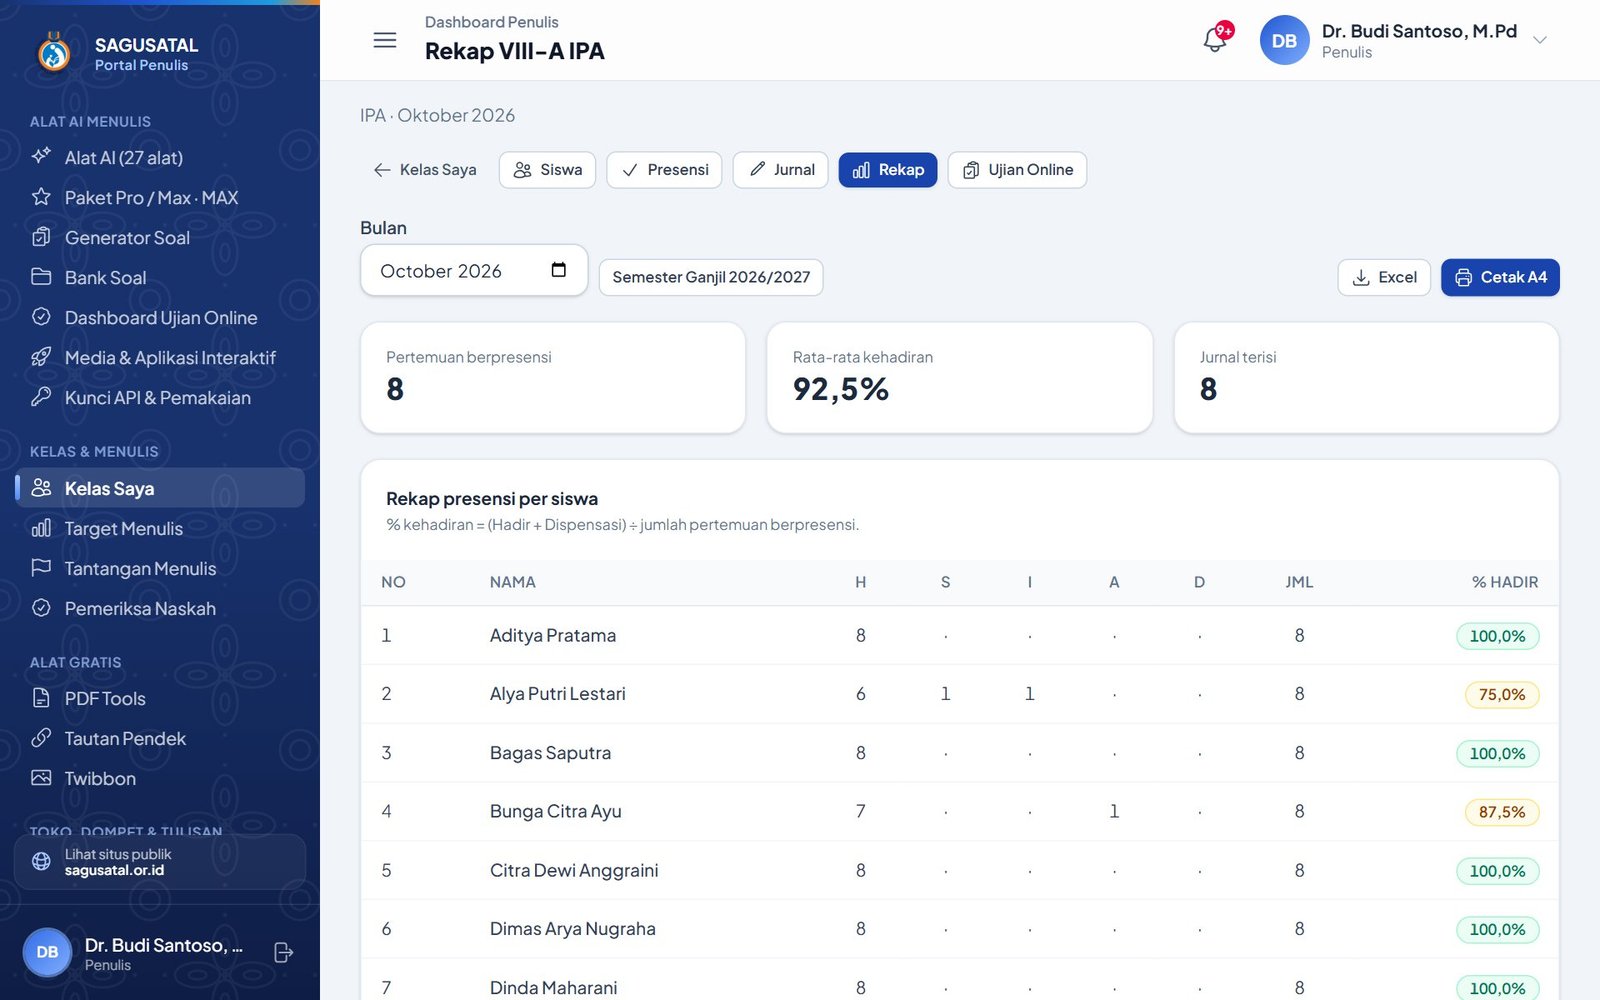Go back to Kelas Saya link
Image resolution: width=1600 pixels, height=1000 pixels.
(425, 170)
